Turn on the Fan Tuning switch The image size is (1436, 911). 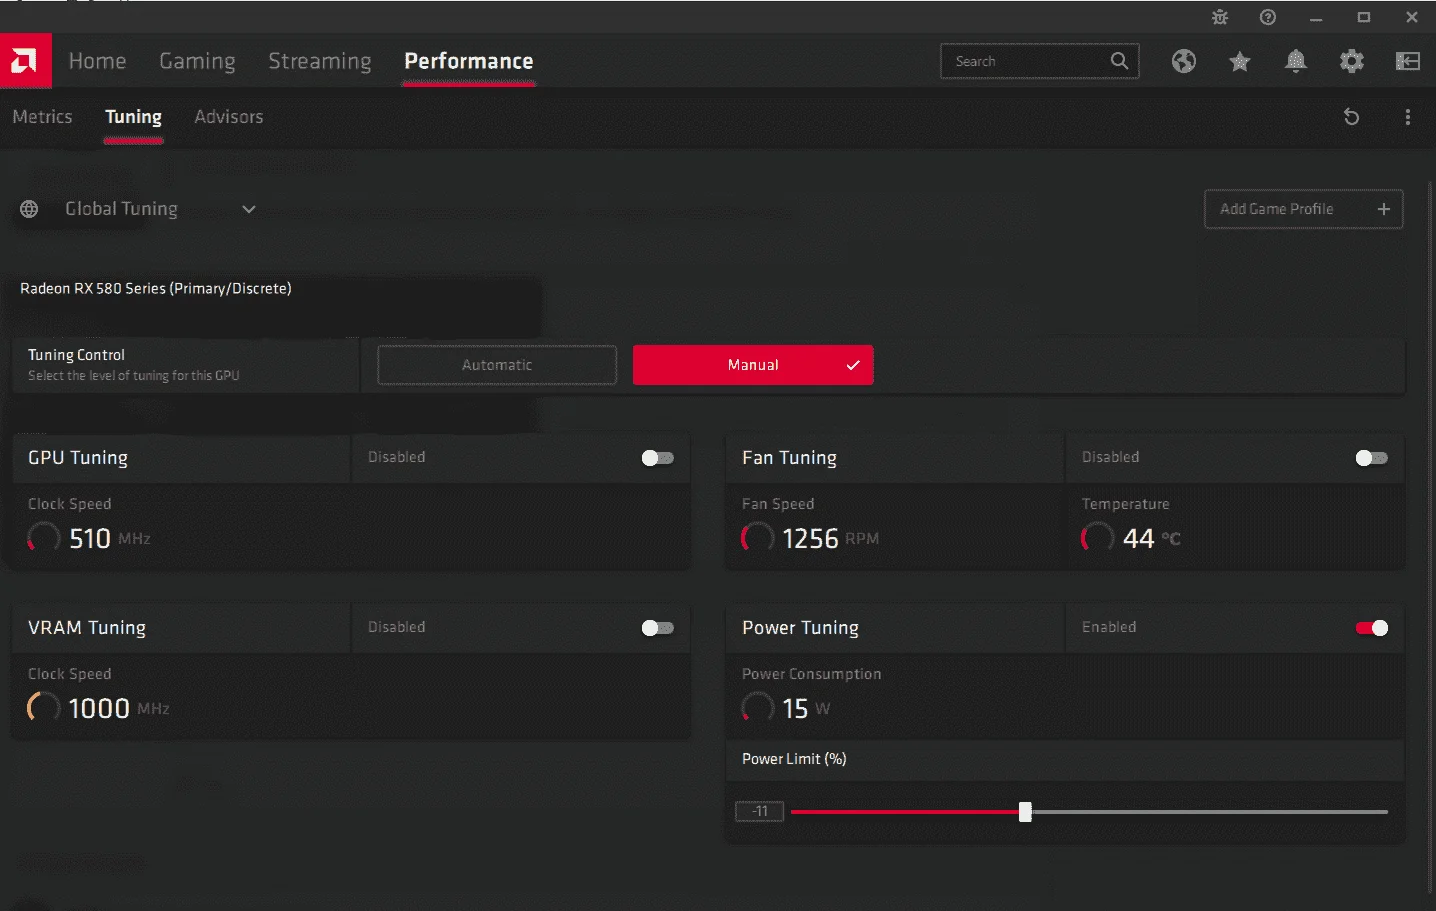point(1372,458)
